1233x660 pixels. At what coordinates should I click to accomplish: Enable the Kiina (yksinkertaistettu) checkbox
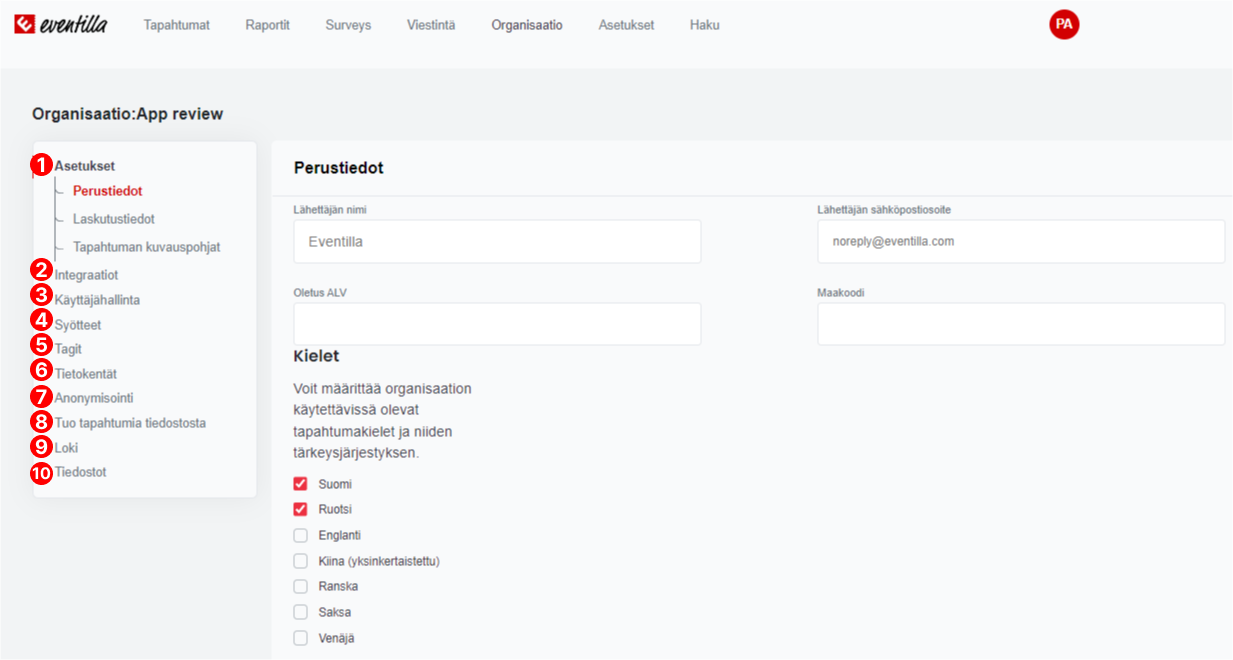coord(300,561)
